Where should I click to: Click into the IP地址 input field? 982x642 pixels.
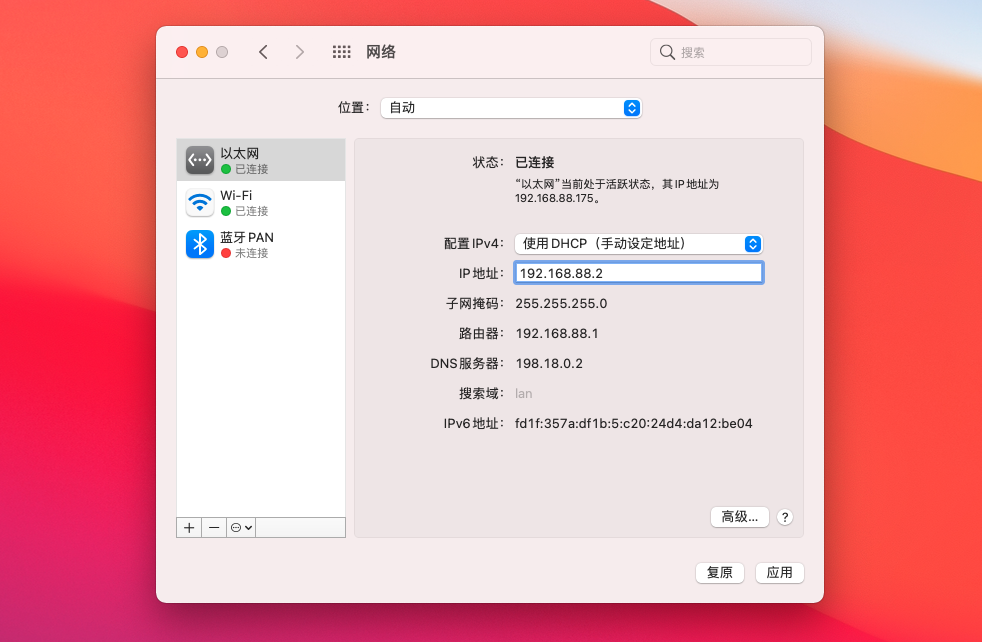pos(638,273)
